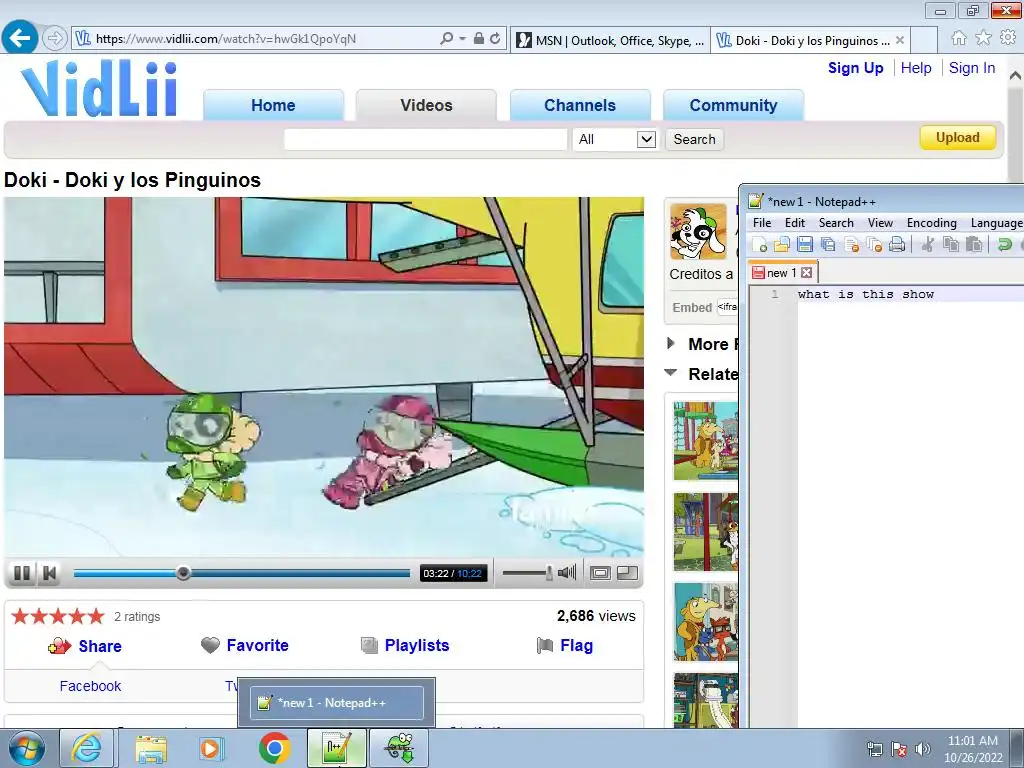Refresh page using address bar reload icon
This screenshot has width=1024, height=768.
pyautogui.click(x=495, y=39)
